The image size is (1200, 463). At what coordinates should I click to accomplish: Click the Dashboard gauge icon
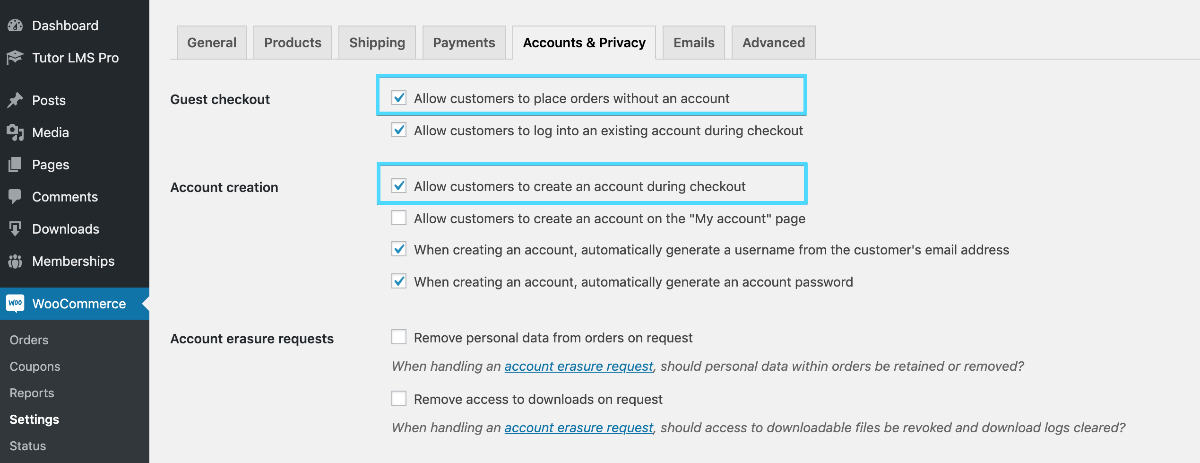[x=15, y=25]
